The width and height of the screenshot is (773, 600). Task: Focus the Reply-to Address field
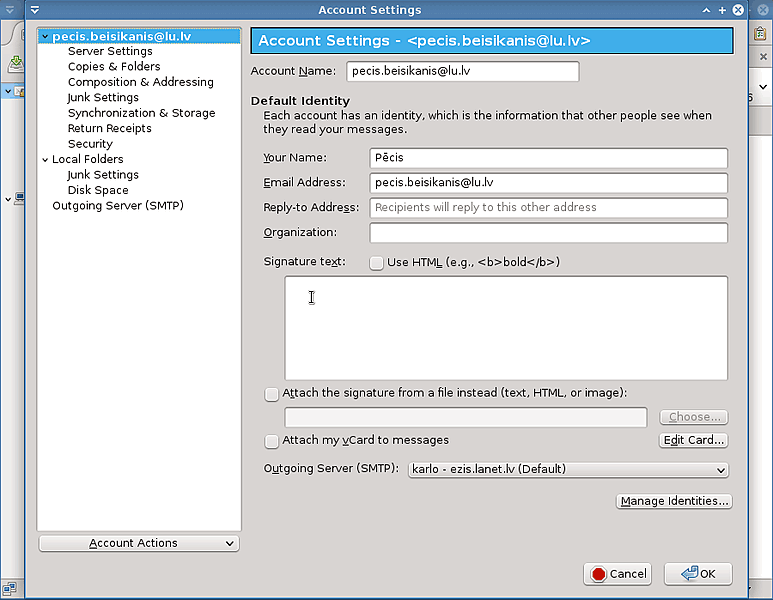548,208
